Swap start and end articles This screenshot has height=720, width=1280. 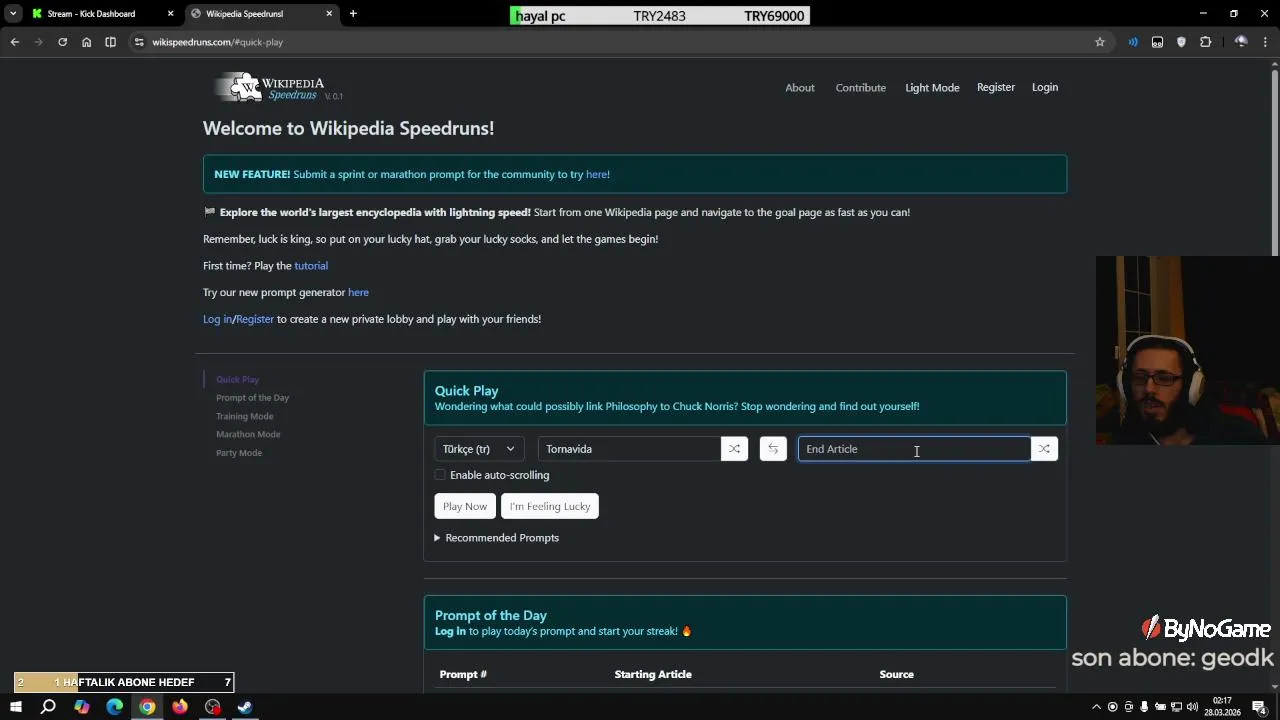773,449
